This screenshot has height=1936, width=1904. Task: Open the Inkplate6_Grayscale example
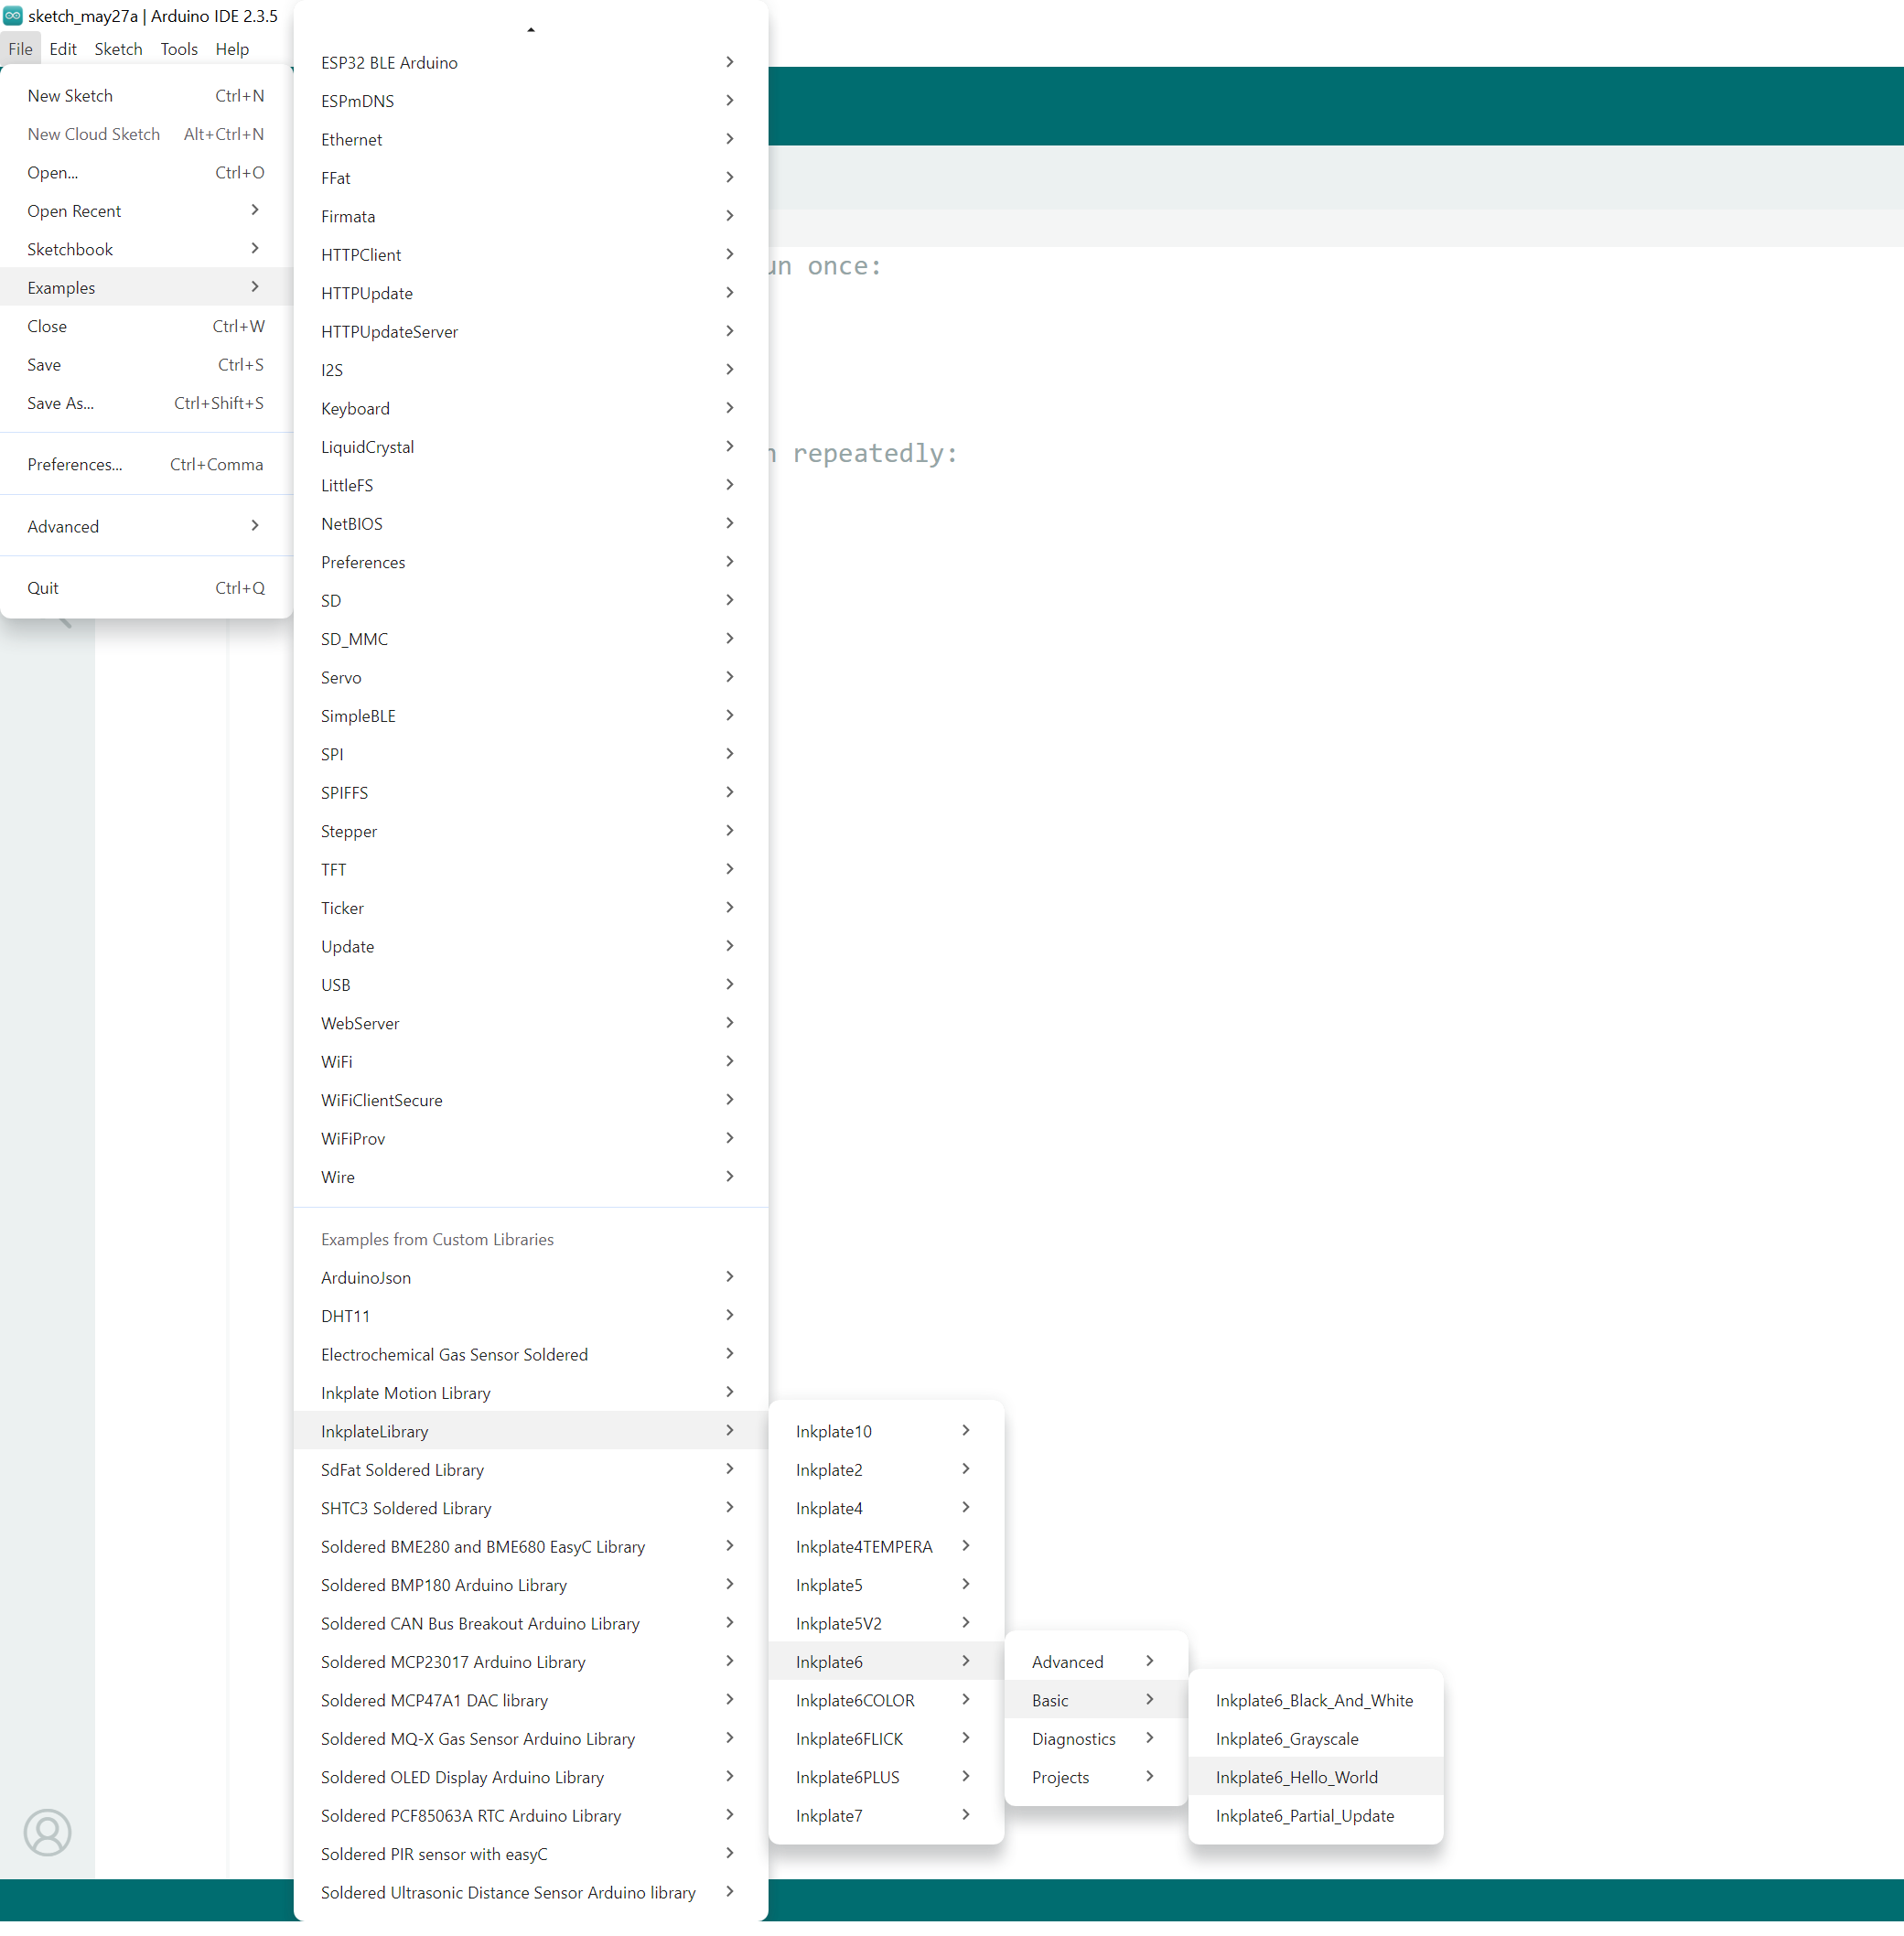(x=1286, y=1738)
